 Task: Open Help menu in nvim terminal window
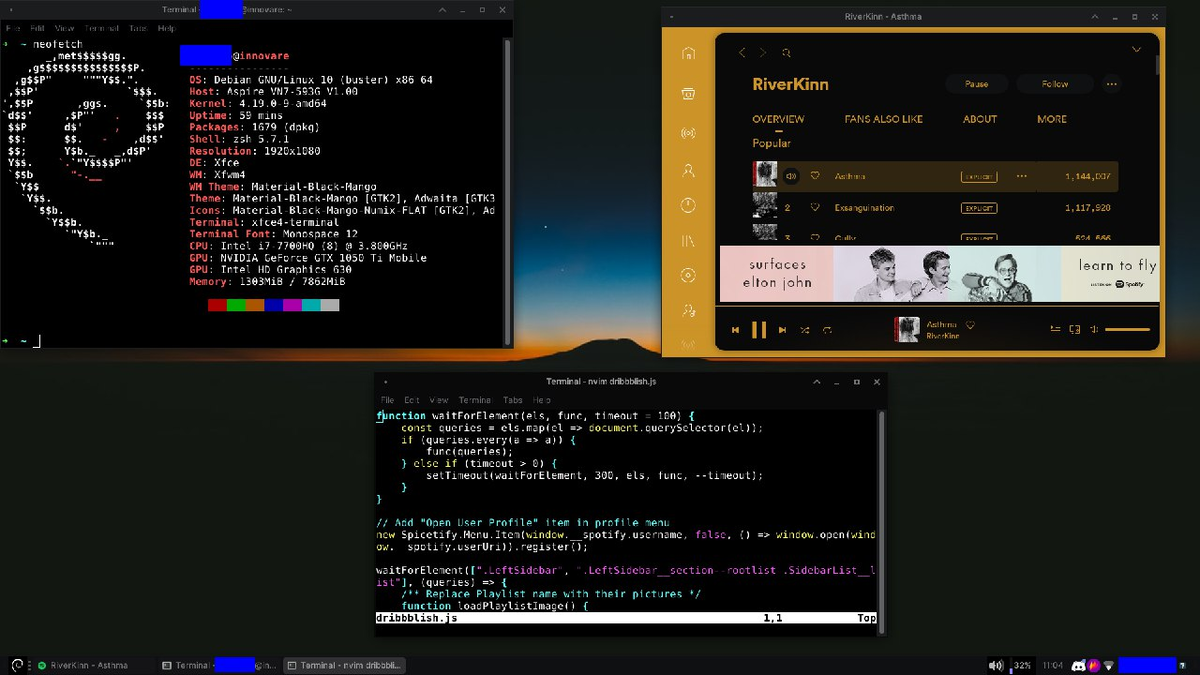[542, 400]
